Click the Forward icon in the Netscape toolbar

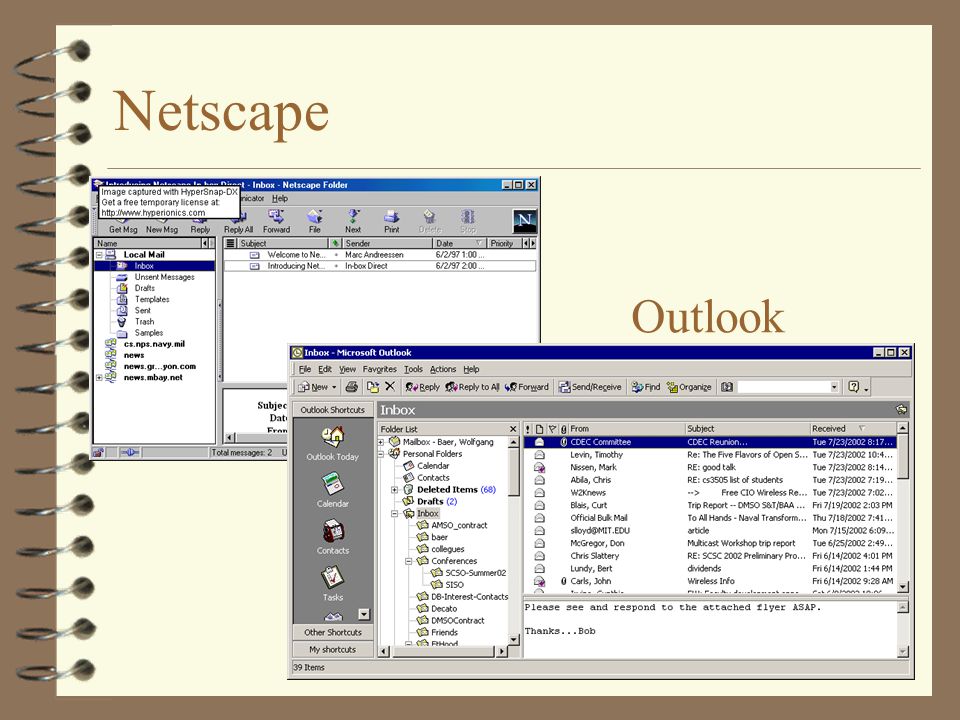coord(276,216)
